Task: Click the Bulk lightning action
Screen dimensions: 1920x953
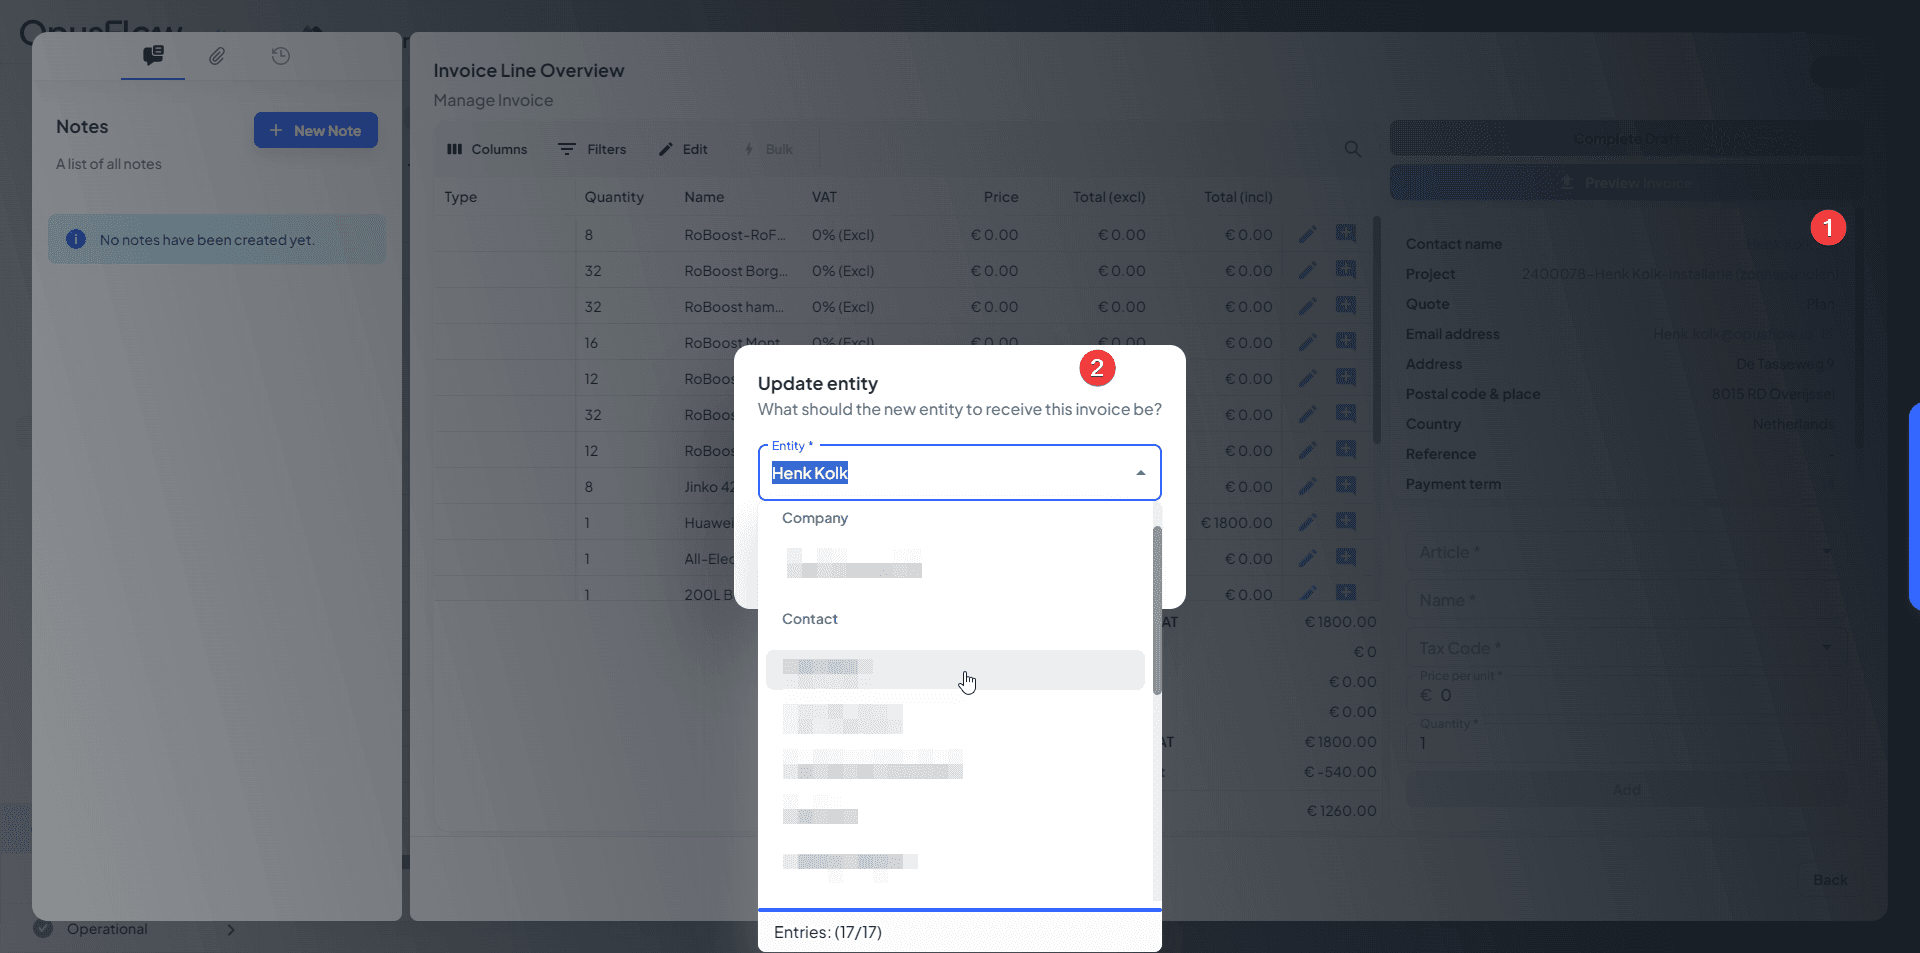Action: [x=768, y=149]
